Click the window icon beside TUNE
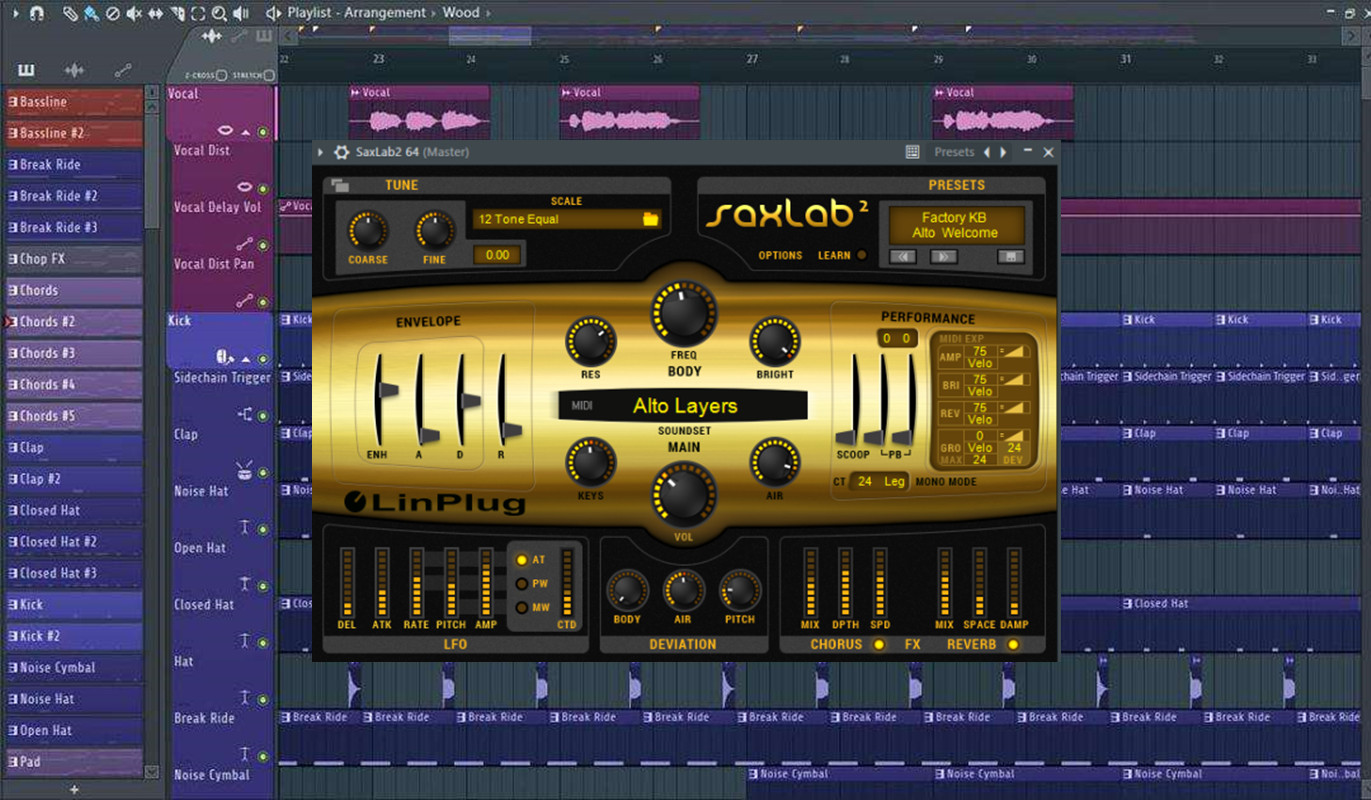 [x=340, y=185]
